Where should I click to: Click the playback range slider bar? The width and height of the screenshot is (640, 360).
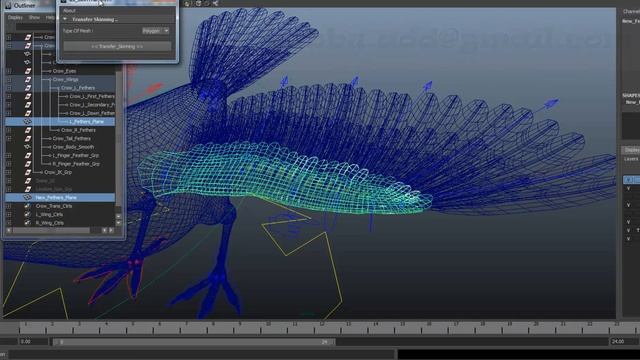(x=194, y=342)
